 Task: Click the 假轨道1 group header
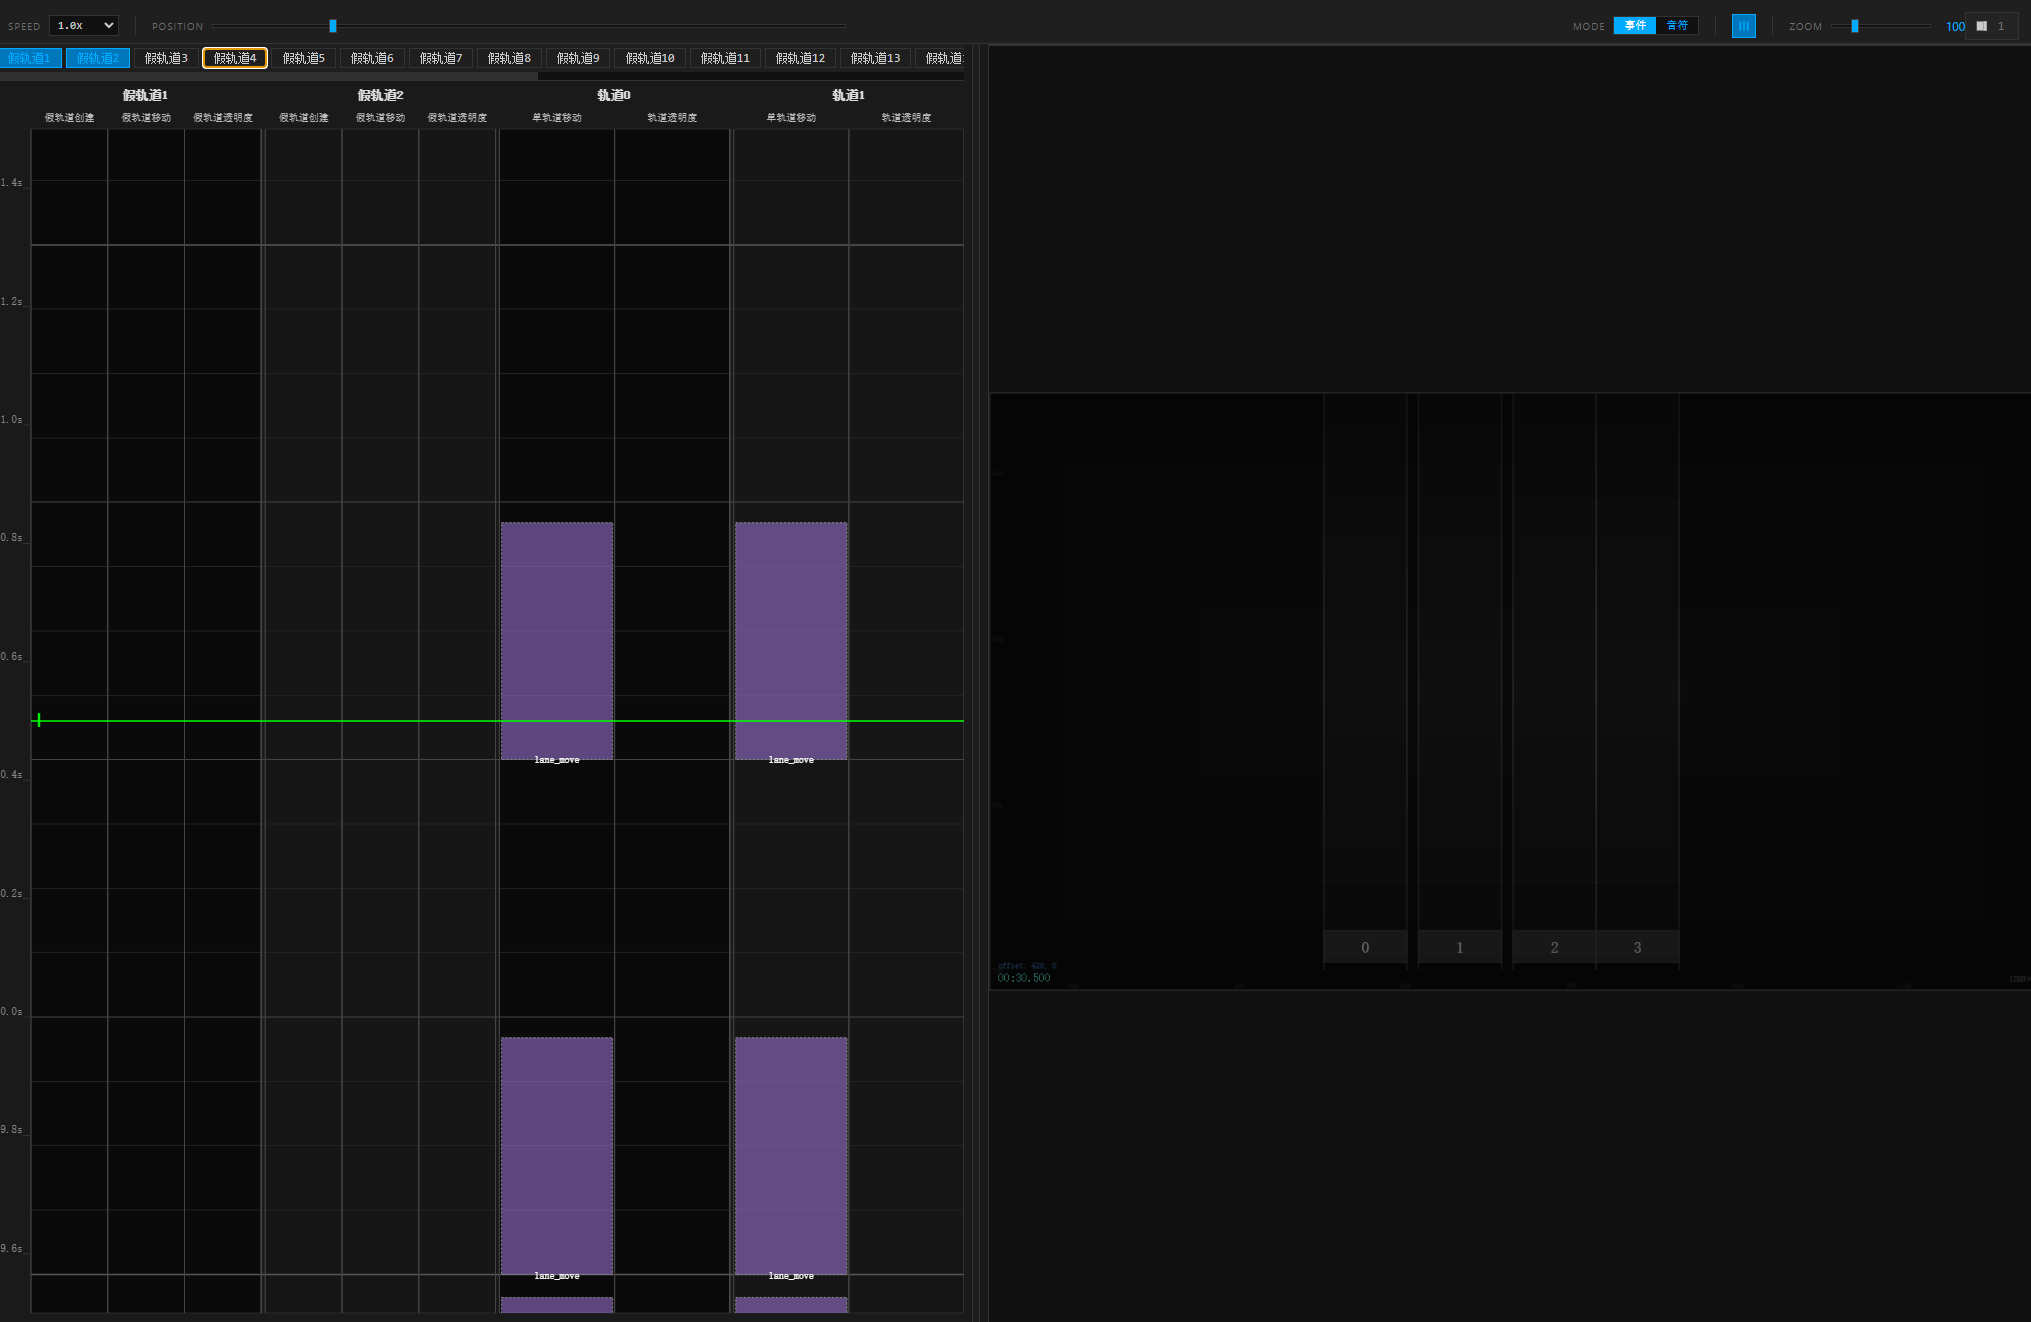[145, 95]
